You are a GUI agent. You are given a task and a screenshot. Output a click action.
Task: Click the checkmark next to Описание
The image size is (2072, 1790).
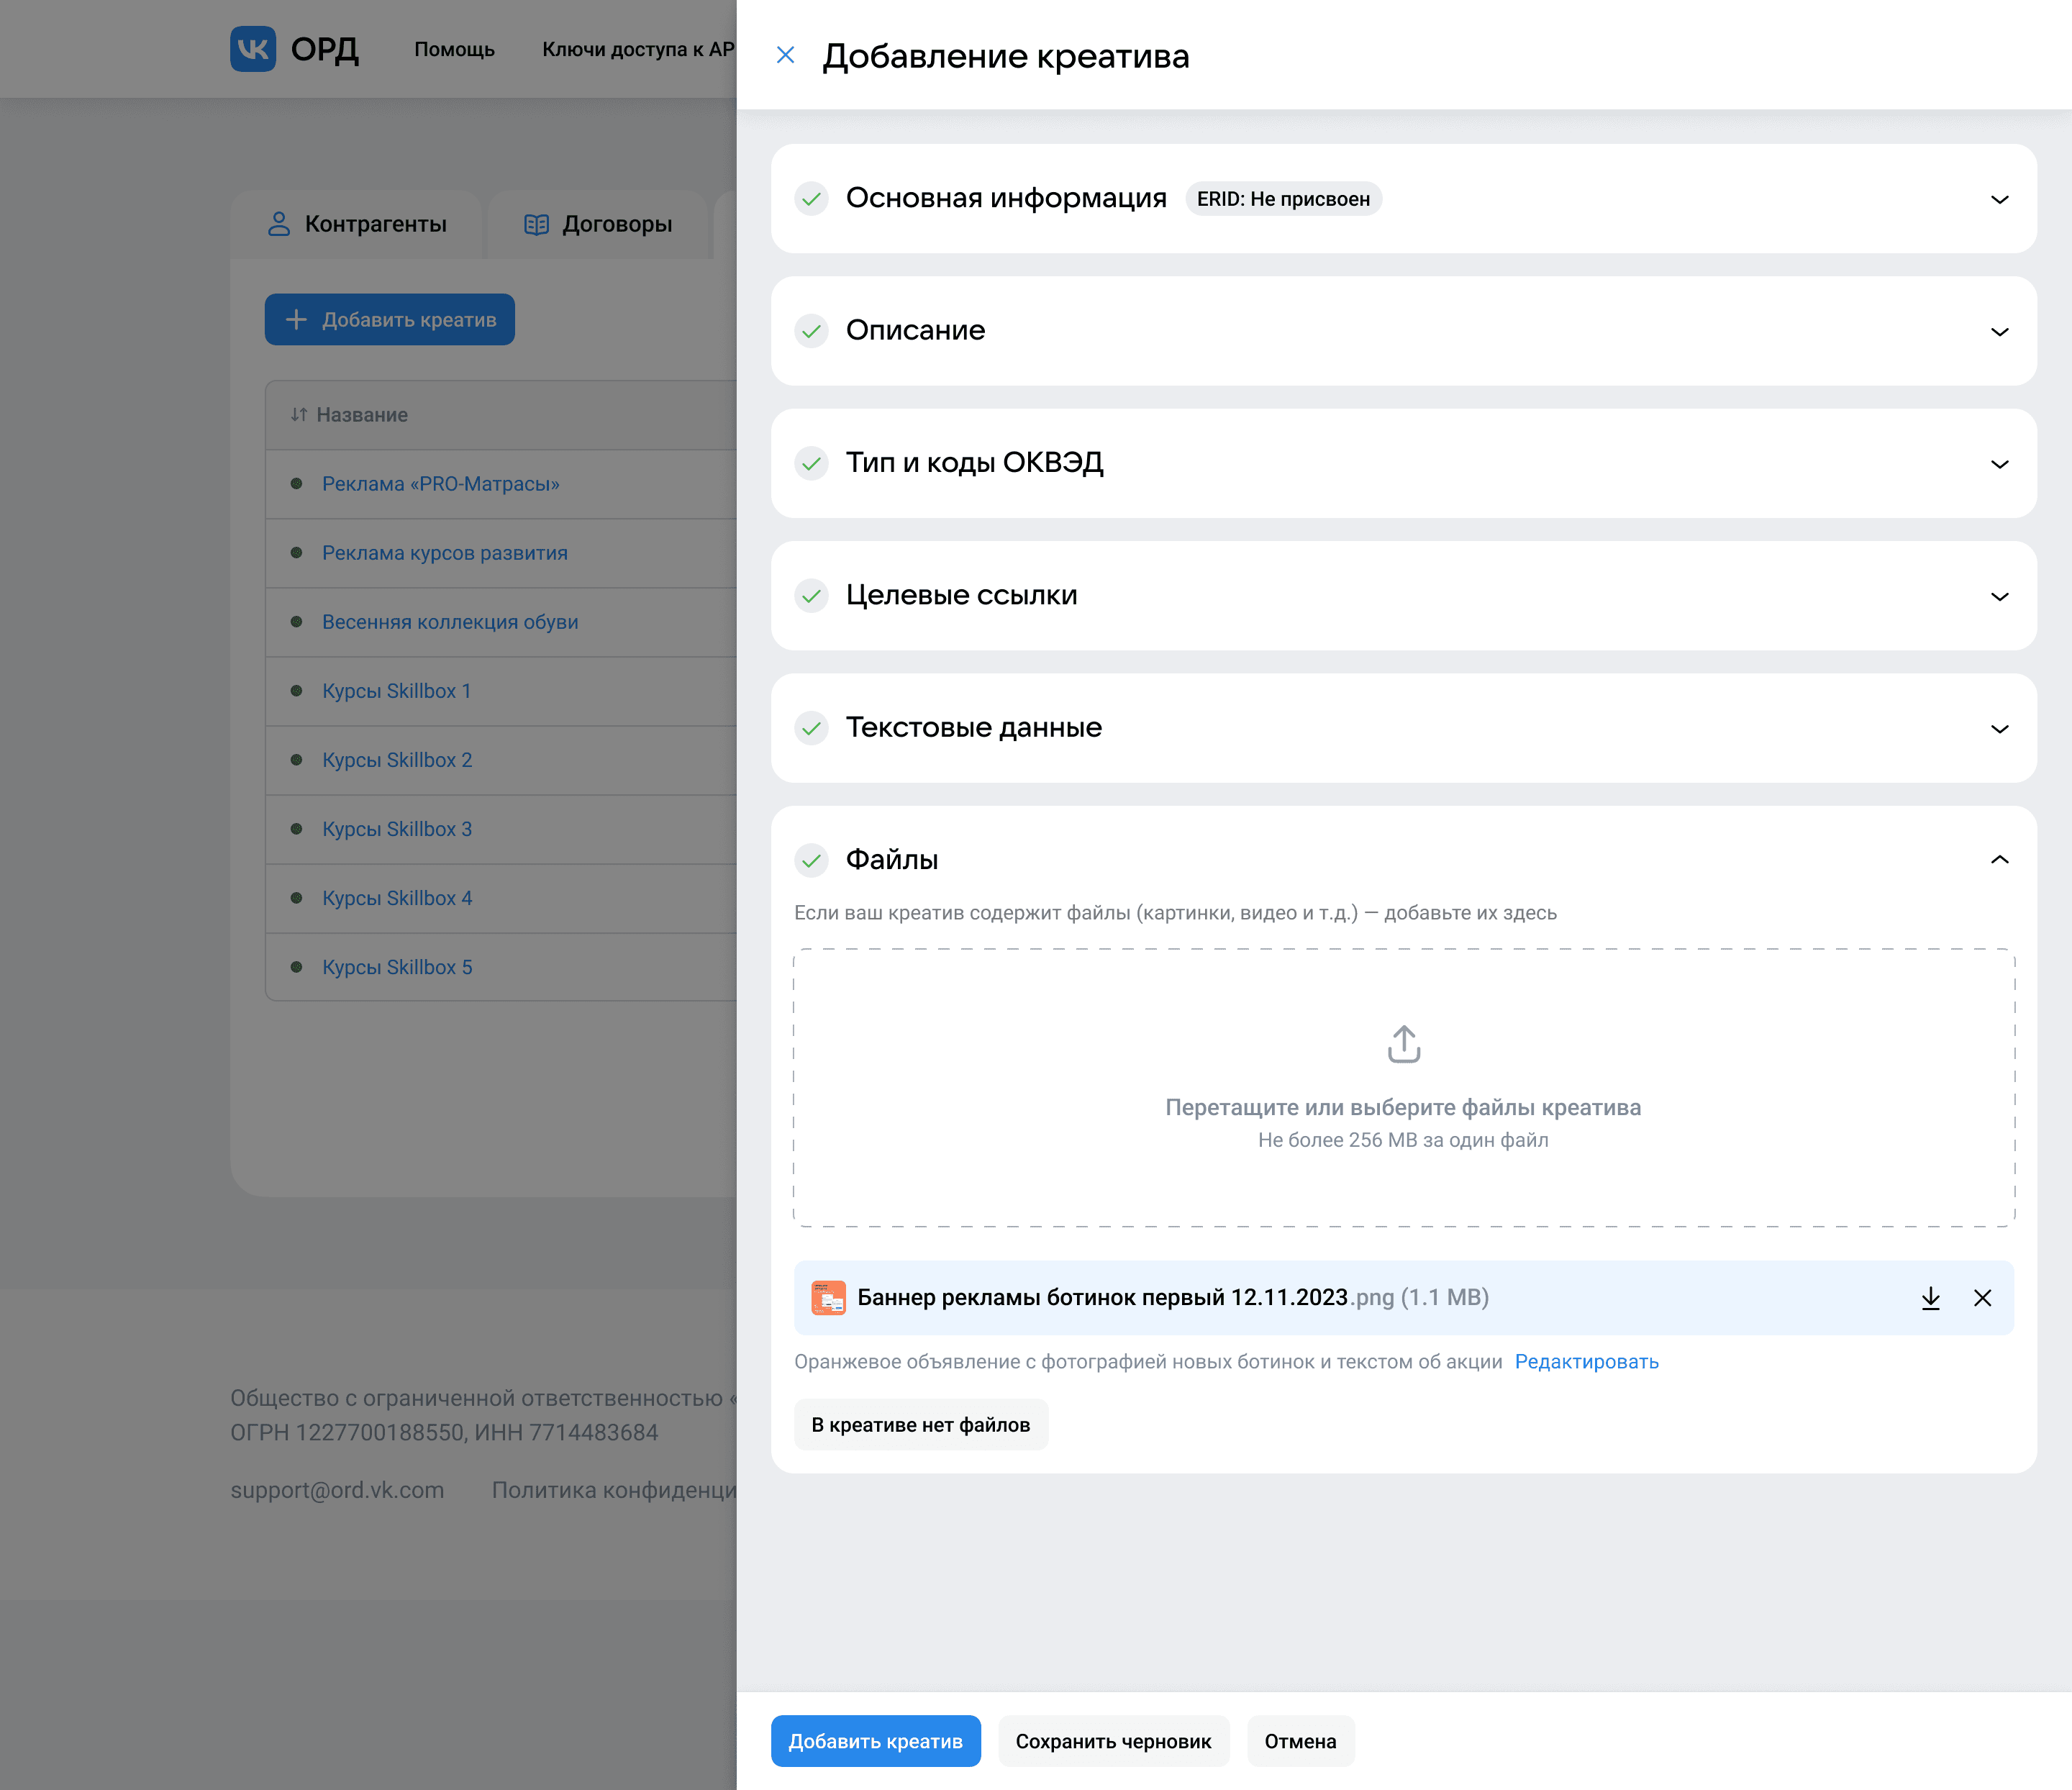tap(811, 331)
